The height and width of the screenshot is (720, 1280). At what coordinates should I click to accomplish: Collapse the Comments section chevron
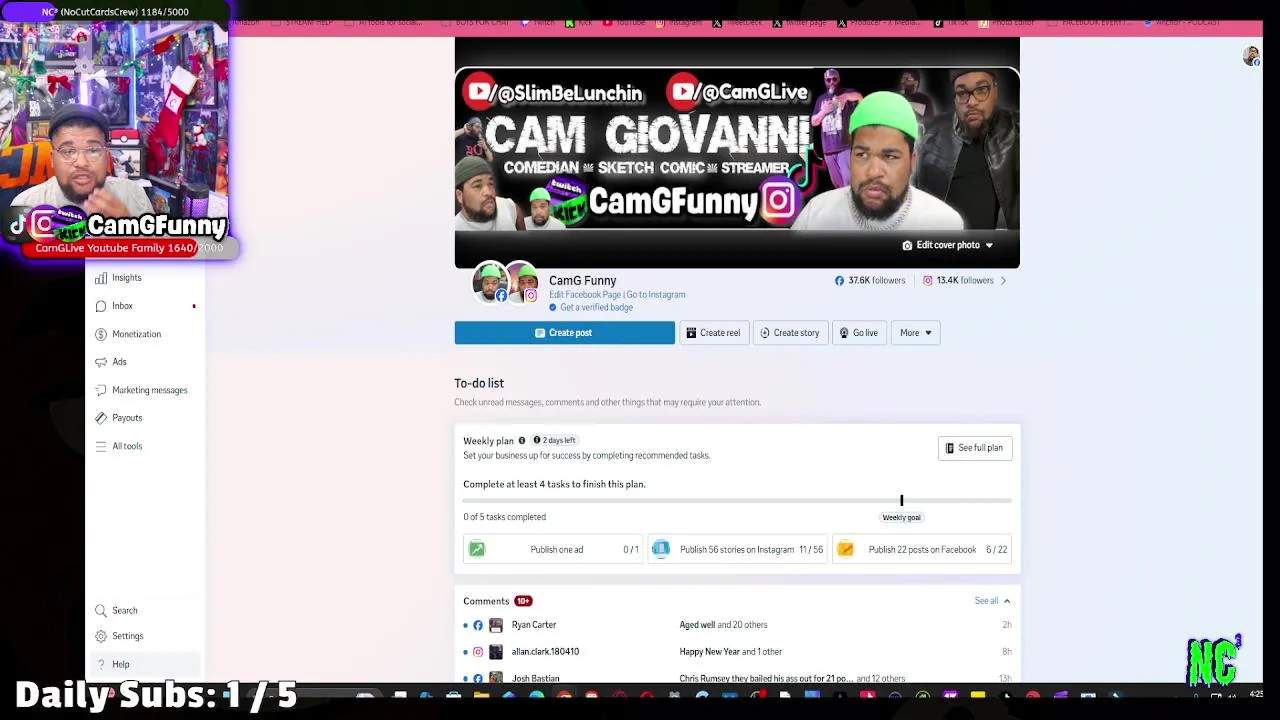[x=1007, y=601]
